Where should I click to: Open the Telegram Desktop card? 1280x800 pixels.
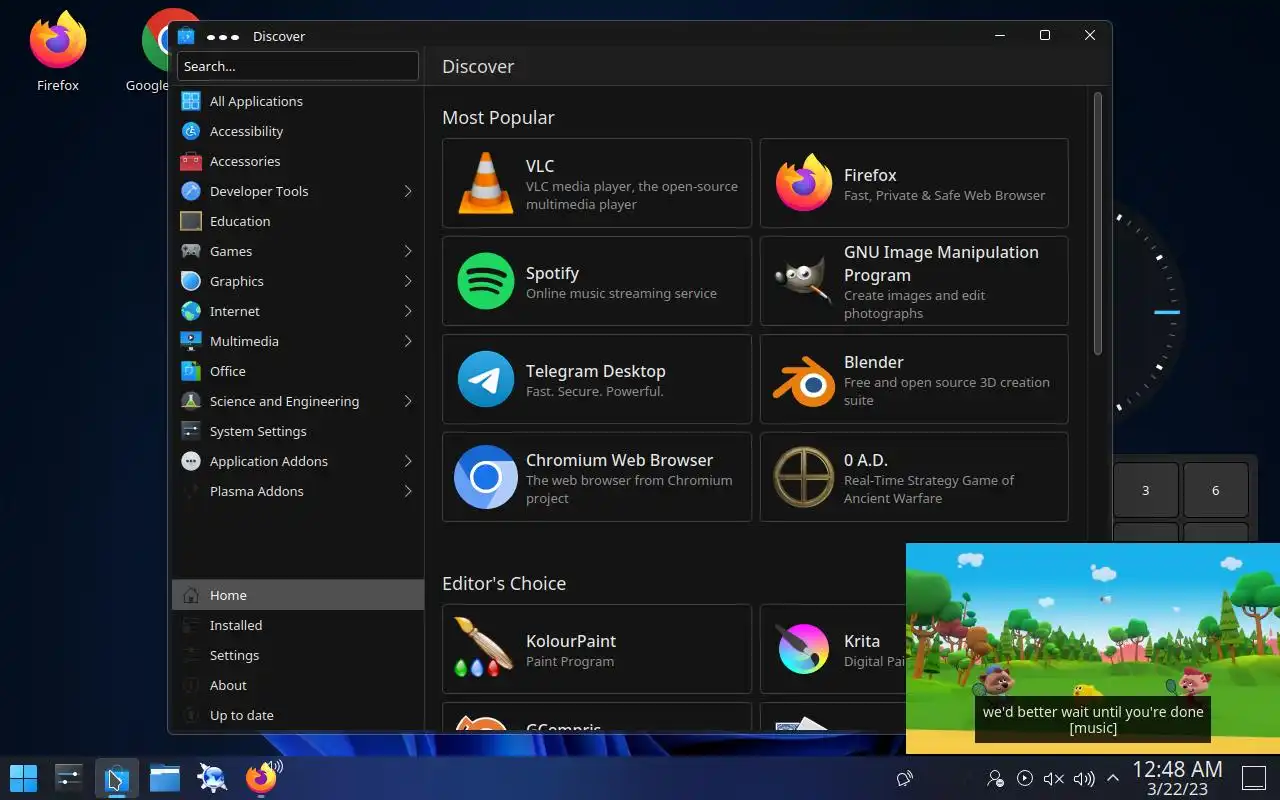[x=597, y=379]
